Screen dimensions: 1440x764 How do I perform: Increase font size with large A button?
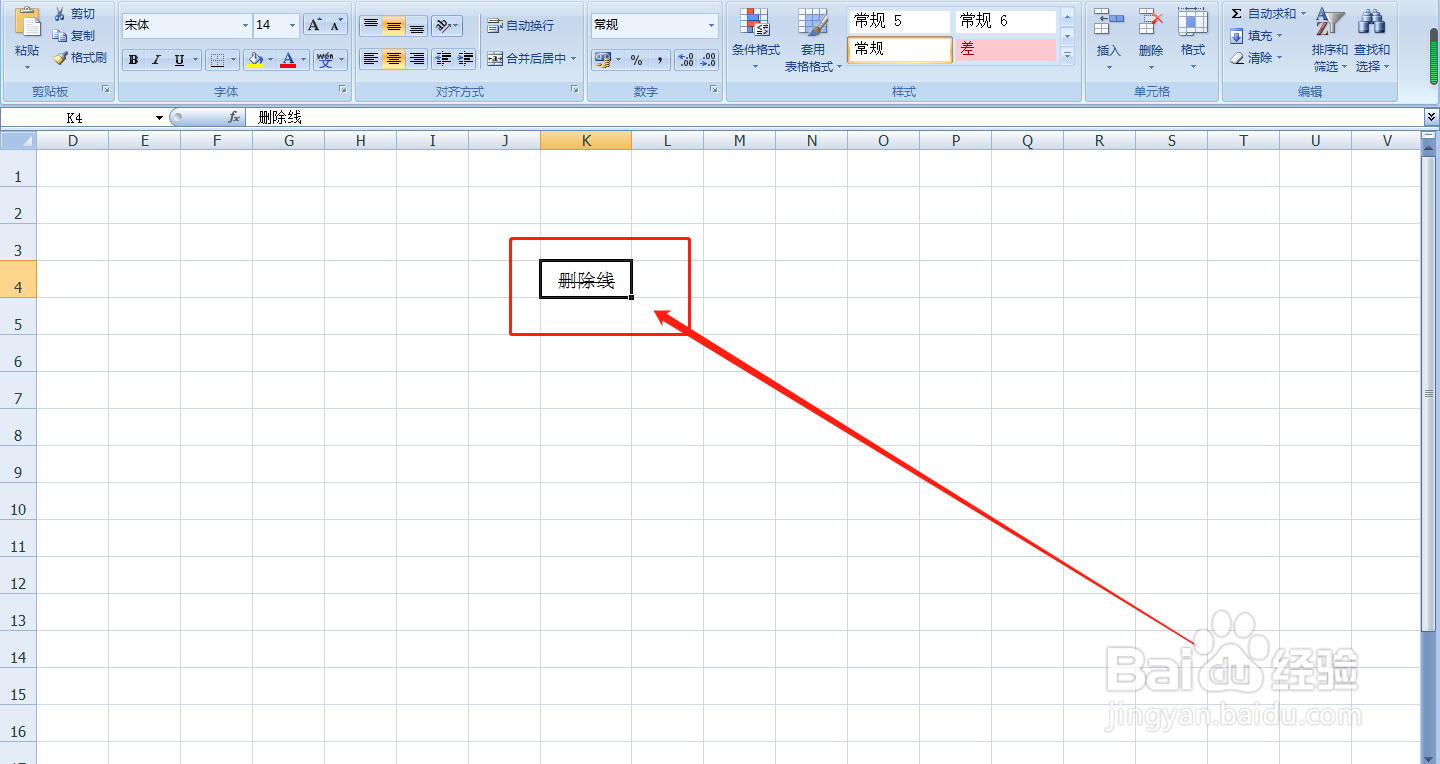(x=314, y=25)
